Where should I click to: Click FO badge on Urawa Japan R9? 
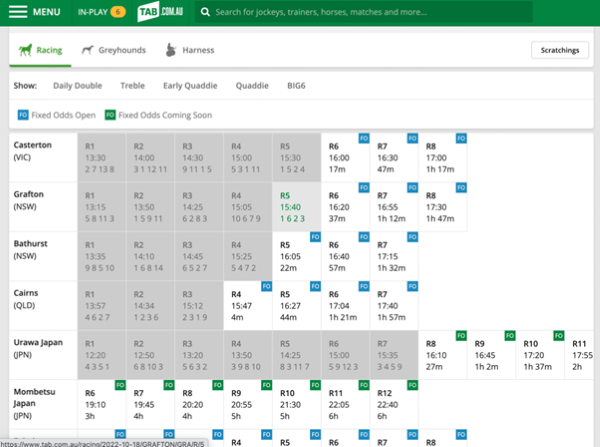(x=510, y=336)
